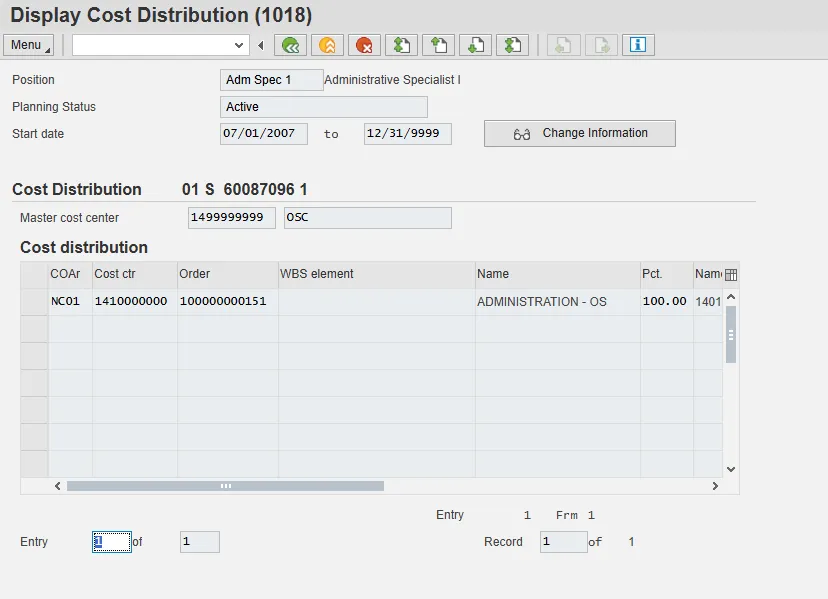The height and width of the screenshot is (599, 828).
Task: Go to first page icon
Action: pos(401,45)
